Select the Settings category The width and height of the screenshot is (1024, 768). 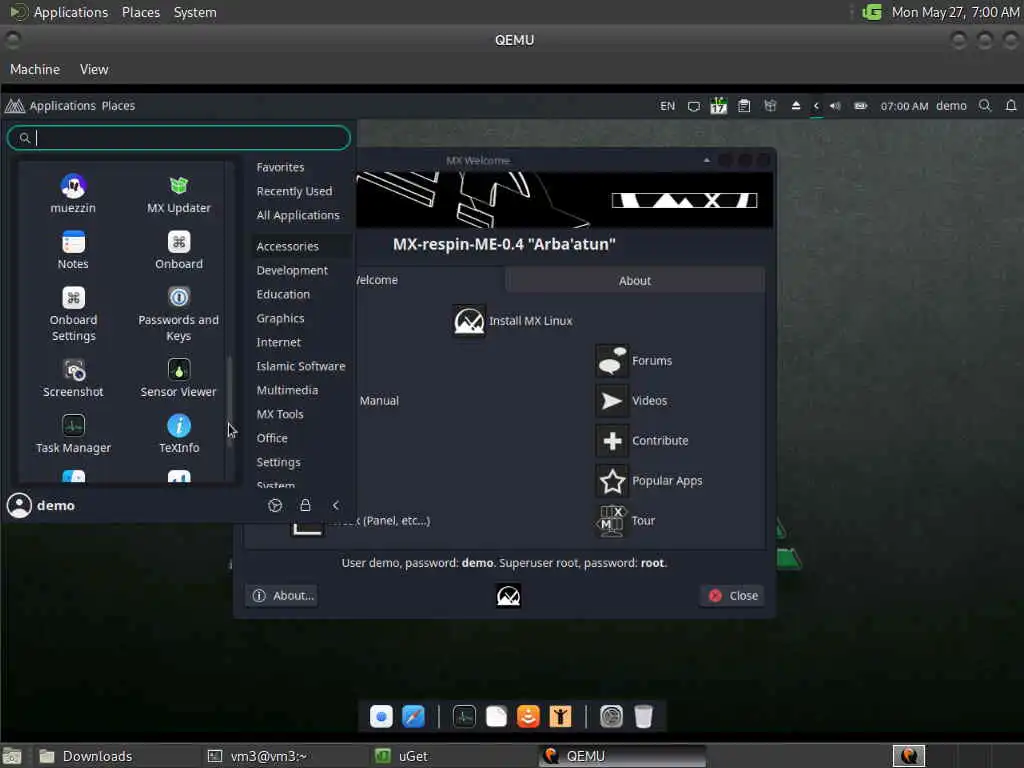click(x=278, y=462)
